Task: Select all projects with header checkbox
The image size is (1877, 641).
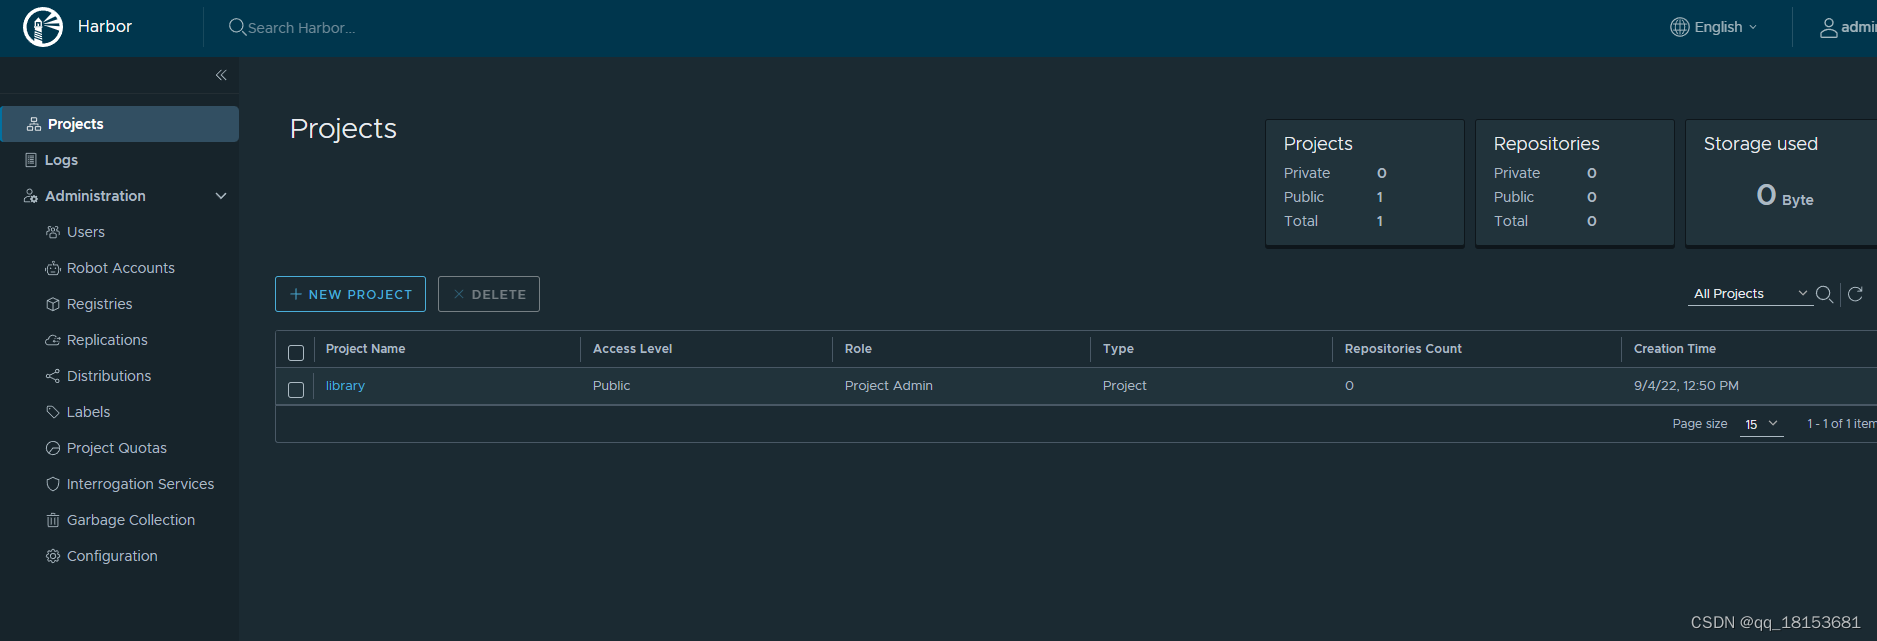Action: coord(296,353)
